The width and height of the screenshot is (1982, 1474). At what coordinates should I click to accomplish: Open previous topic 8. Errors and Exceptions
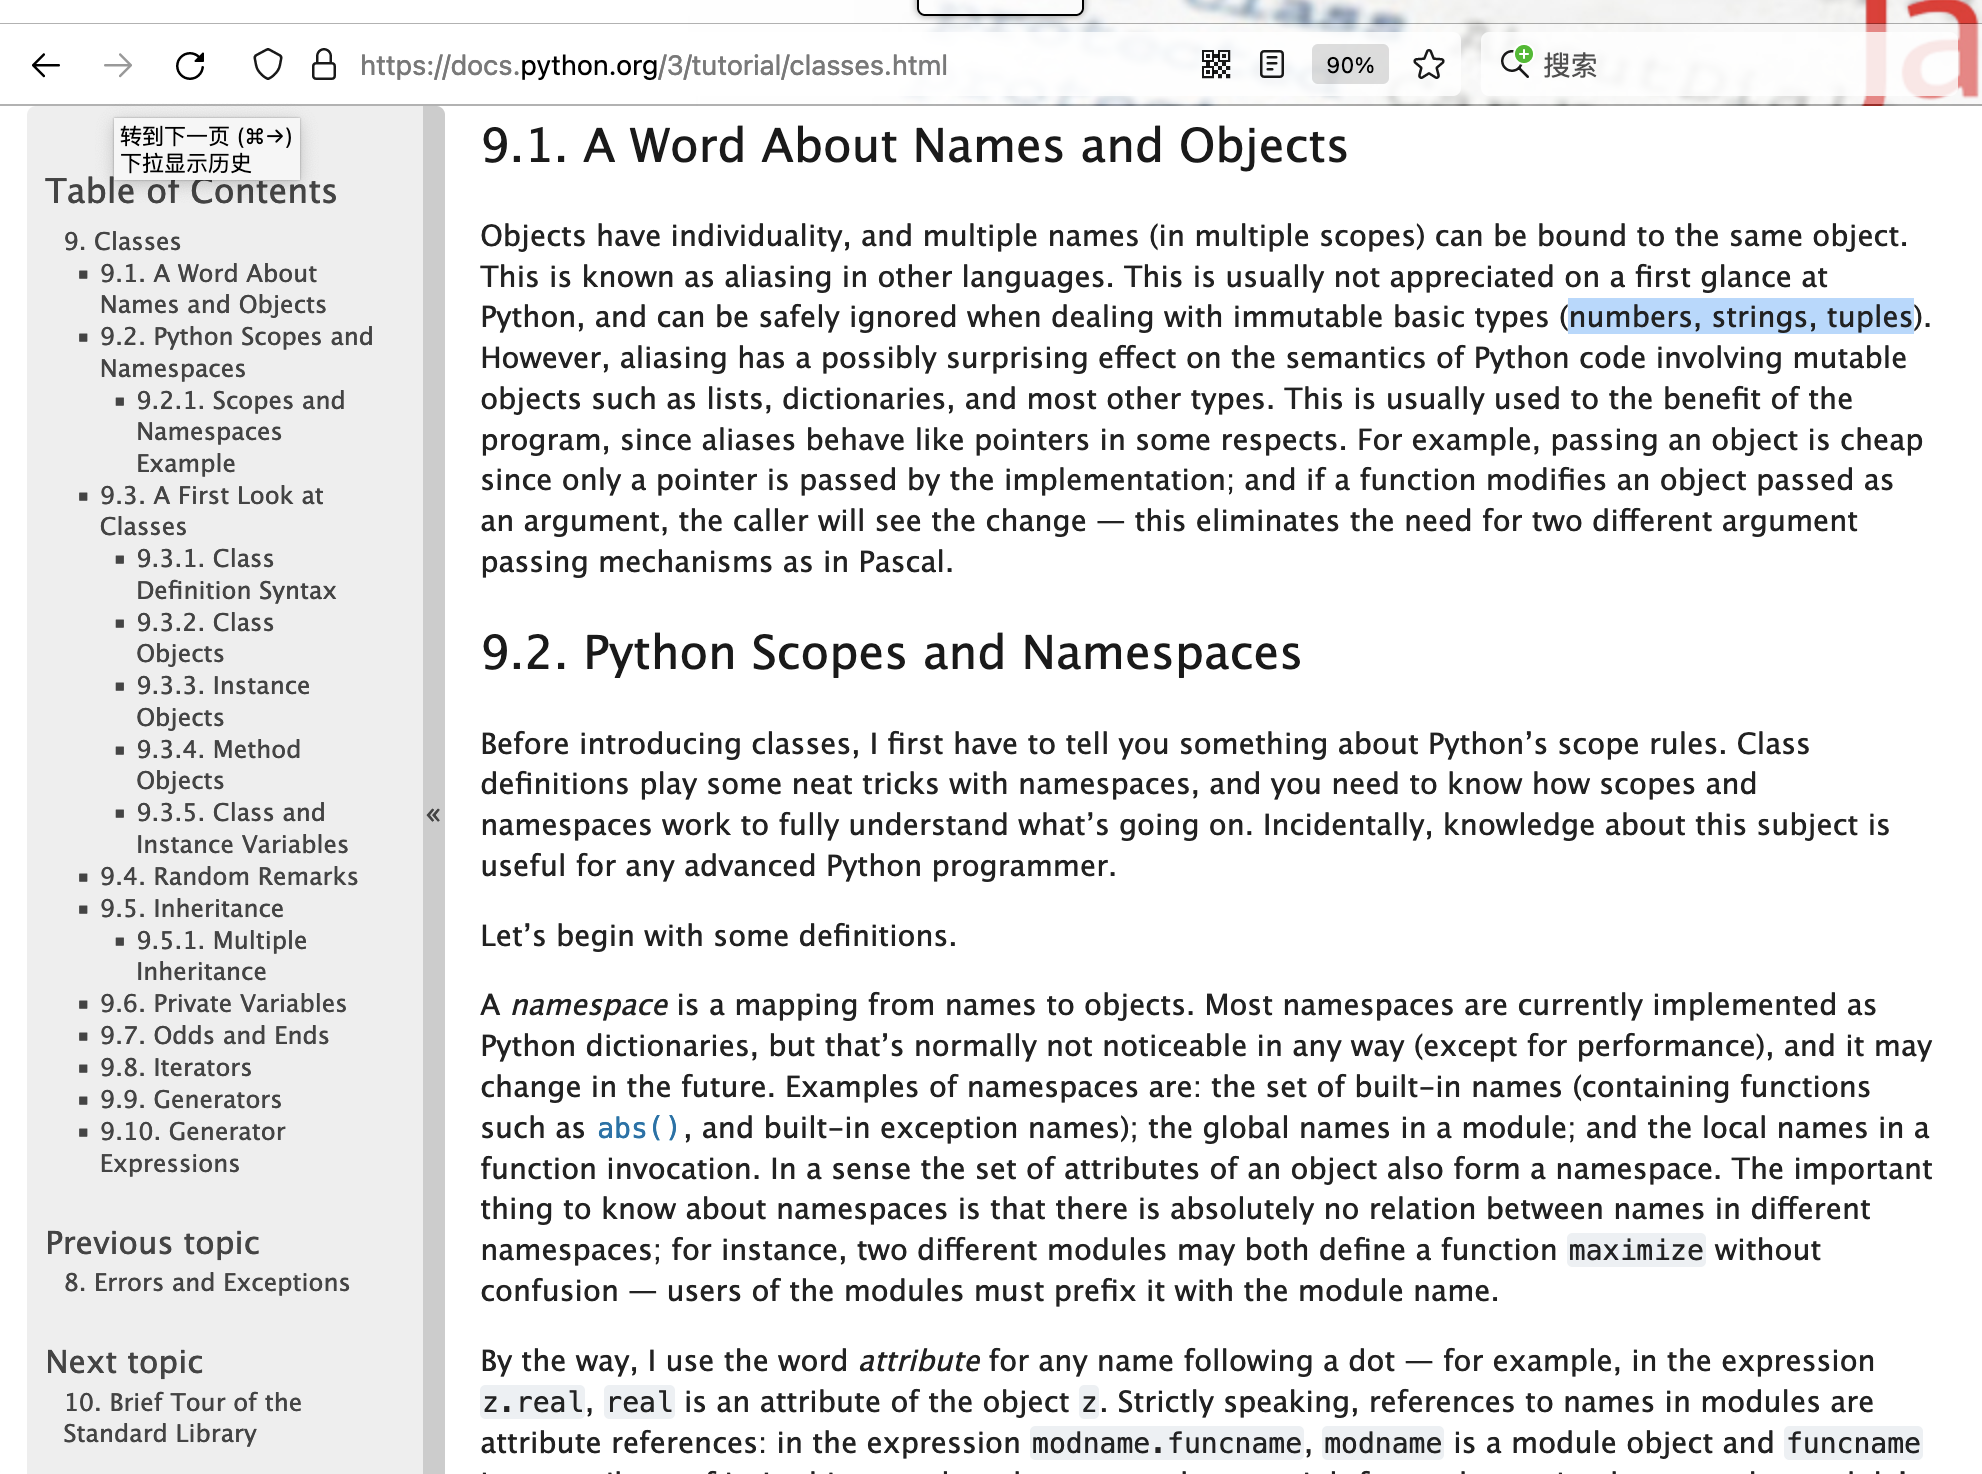click(207, 1282)
